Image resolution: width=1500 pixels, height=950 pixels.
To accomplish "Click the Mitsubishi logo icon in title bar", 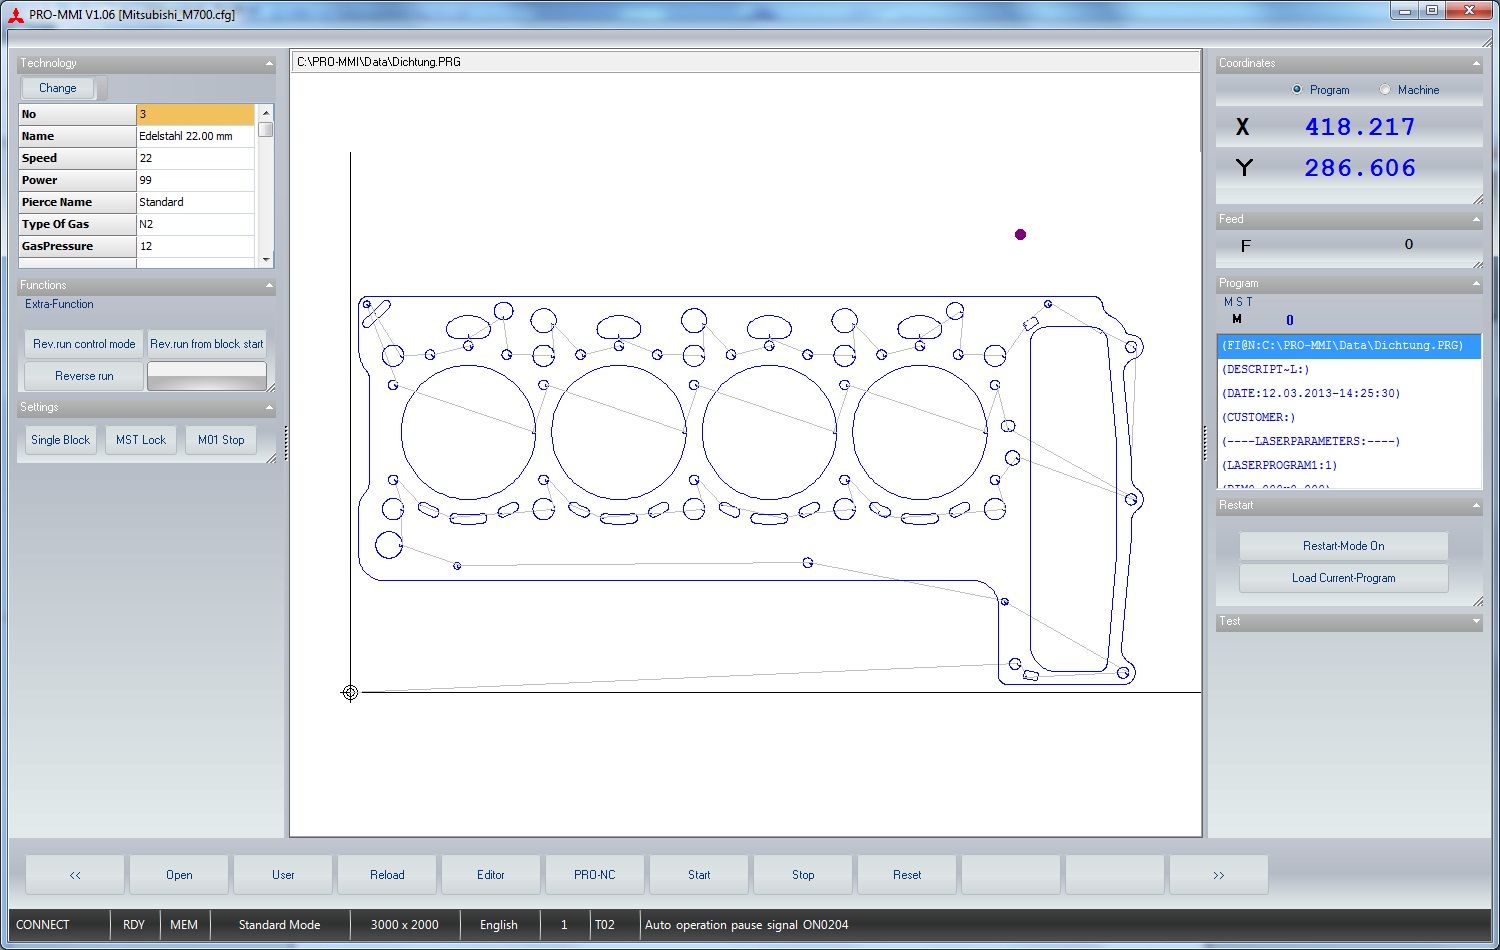I will 16,15.
